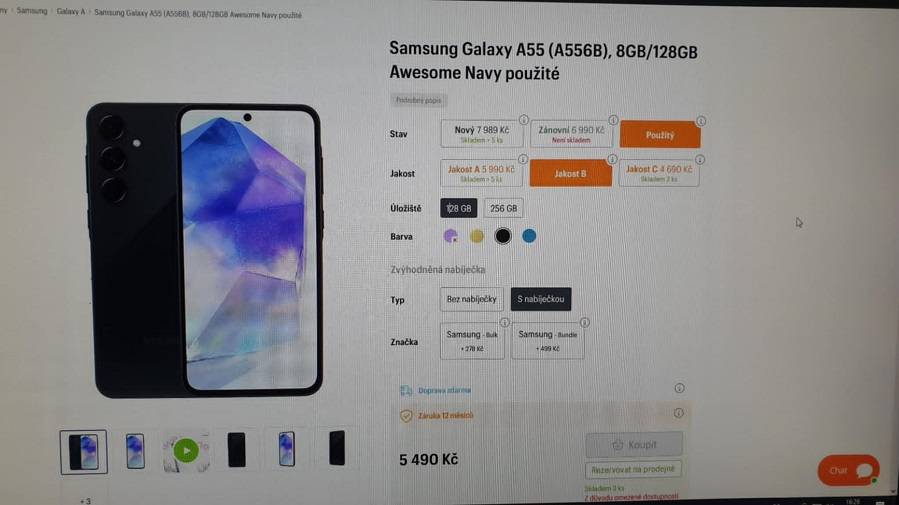
Task: Open Samsung breadcrumb link
Action: [32, 11]
